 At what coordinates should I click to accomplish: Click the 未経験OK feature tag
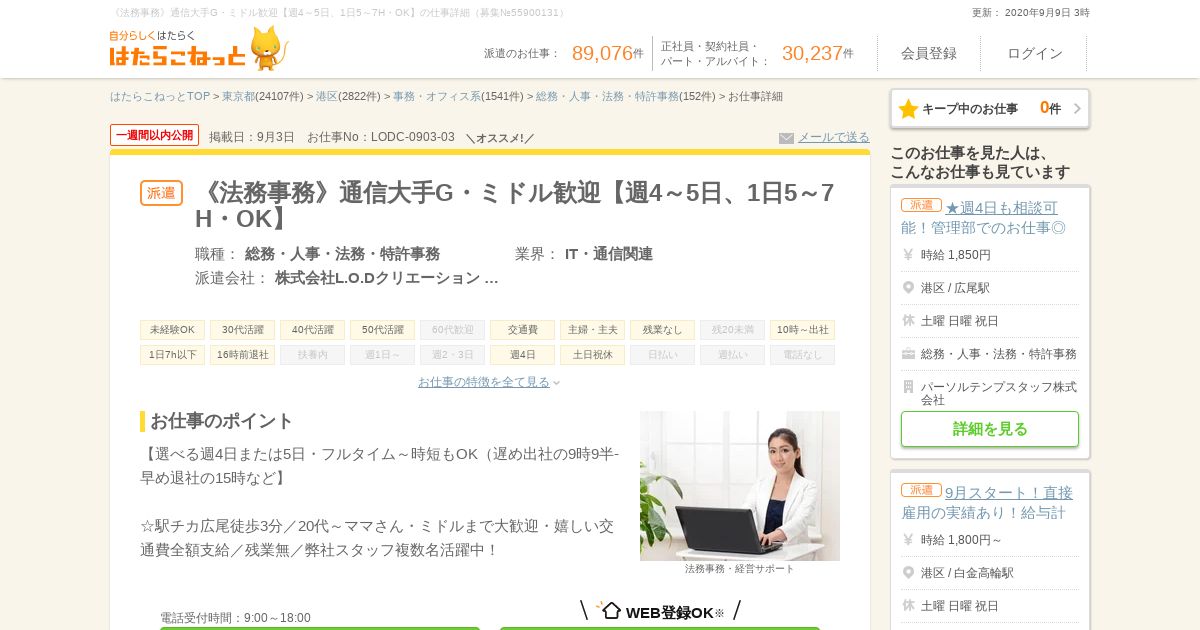[x=172, y=330]
